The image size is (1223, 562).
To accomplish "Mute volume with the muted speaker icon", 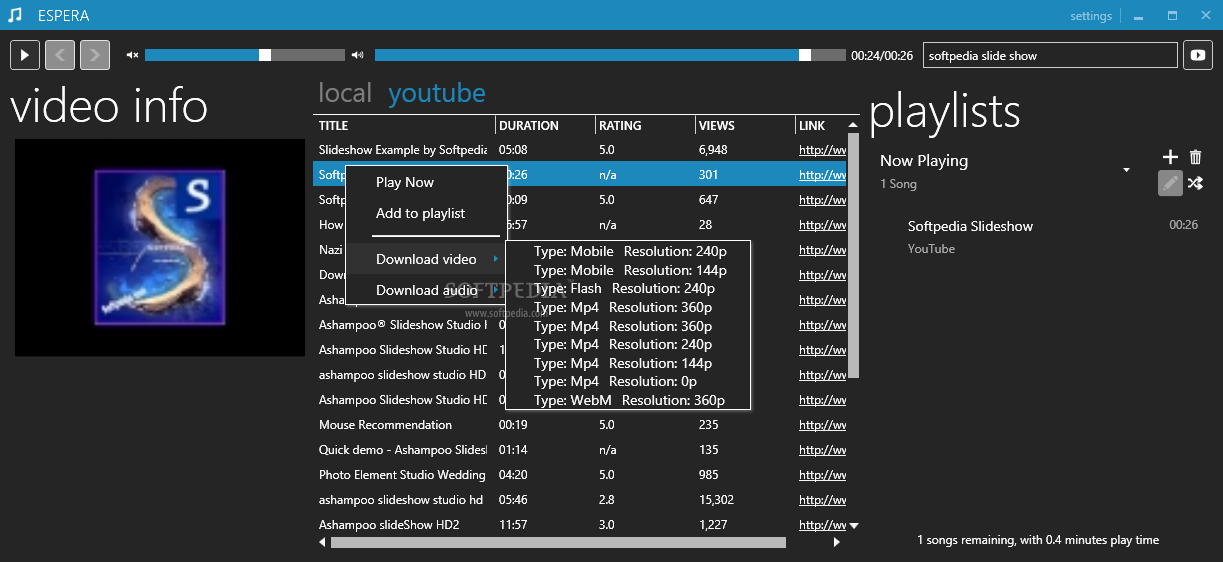I will pyautogui.click(x=132, y=55).
